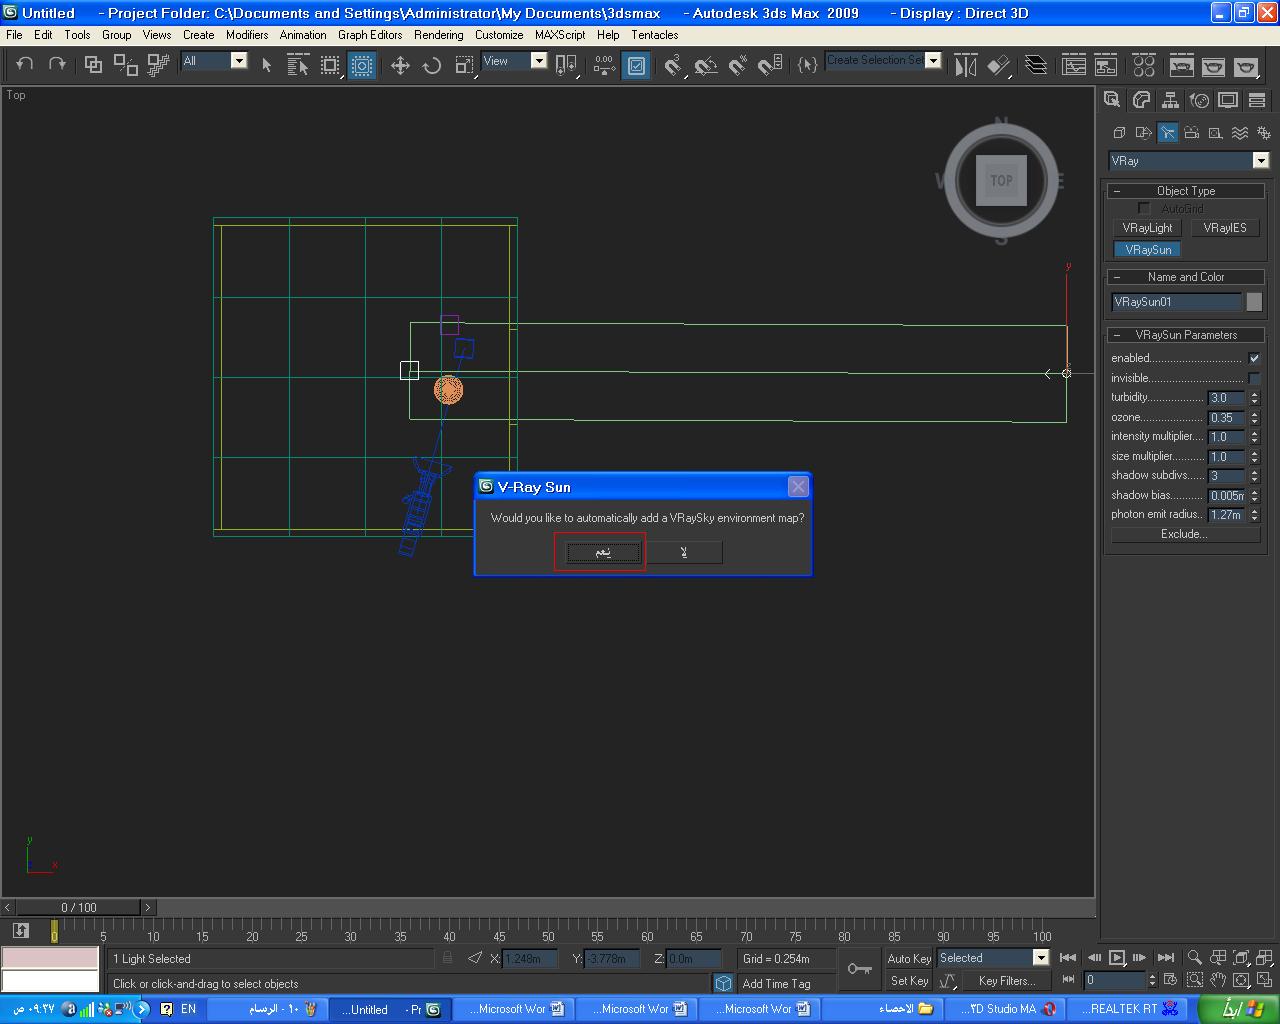Screen dimensions: 1280x1024
Task: Open the Selected key filter dropdown
Action: 993,958
